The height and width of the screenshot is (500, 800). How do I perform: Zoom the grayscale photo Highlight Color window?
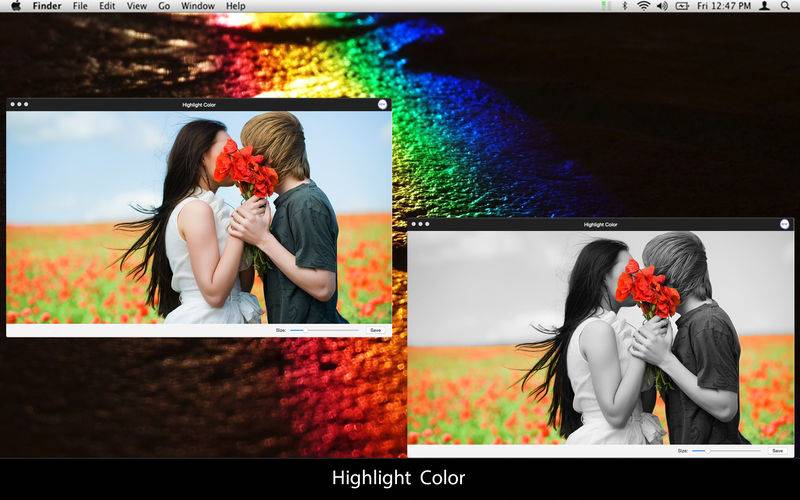pyautogui.click(x=427, y=224)
